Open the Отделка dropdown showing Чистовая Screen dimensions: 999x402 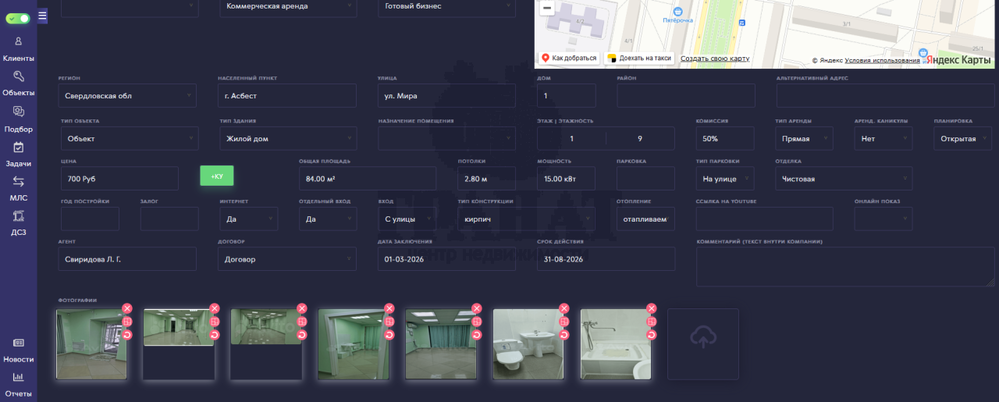[844, 179]
